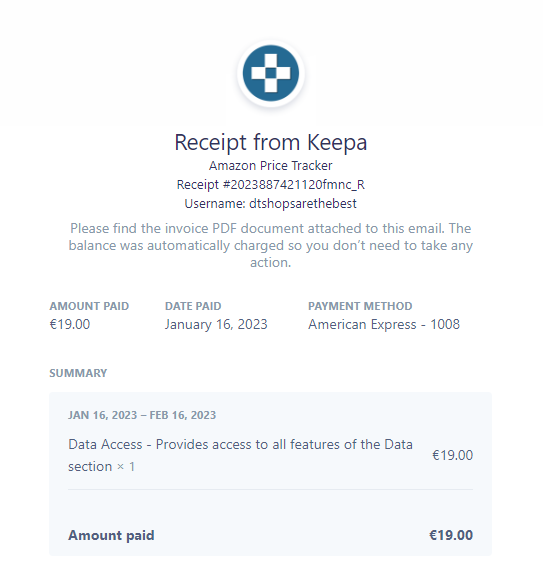Click the €19.00 line item price
Screen dimensions: 543x585
pos(452,456)
